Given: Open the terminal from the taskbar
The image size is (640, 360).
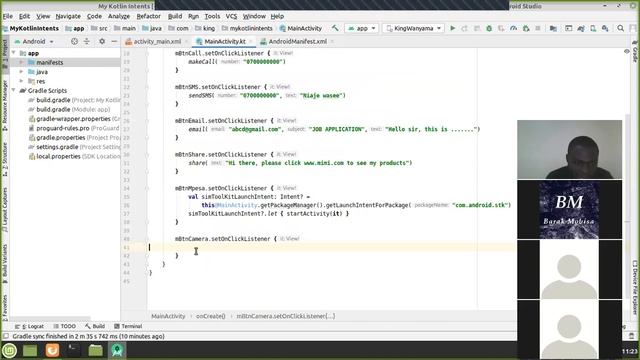Looking at the screenshot, I should (74, 350).
